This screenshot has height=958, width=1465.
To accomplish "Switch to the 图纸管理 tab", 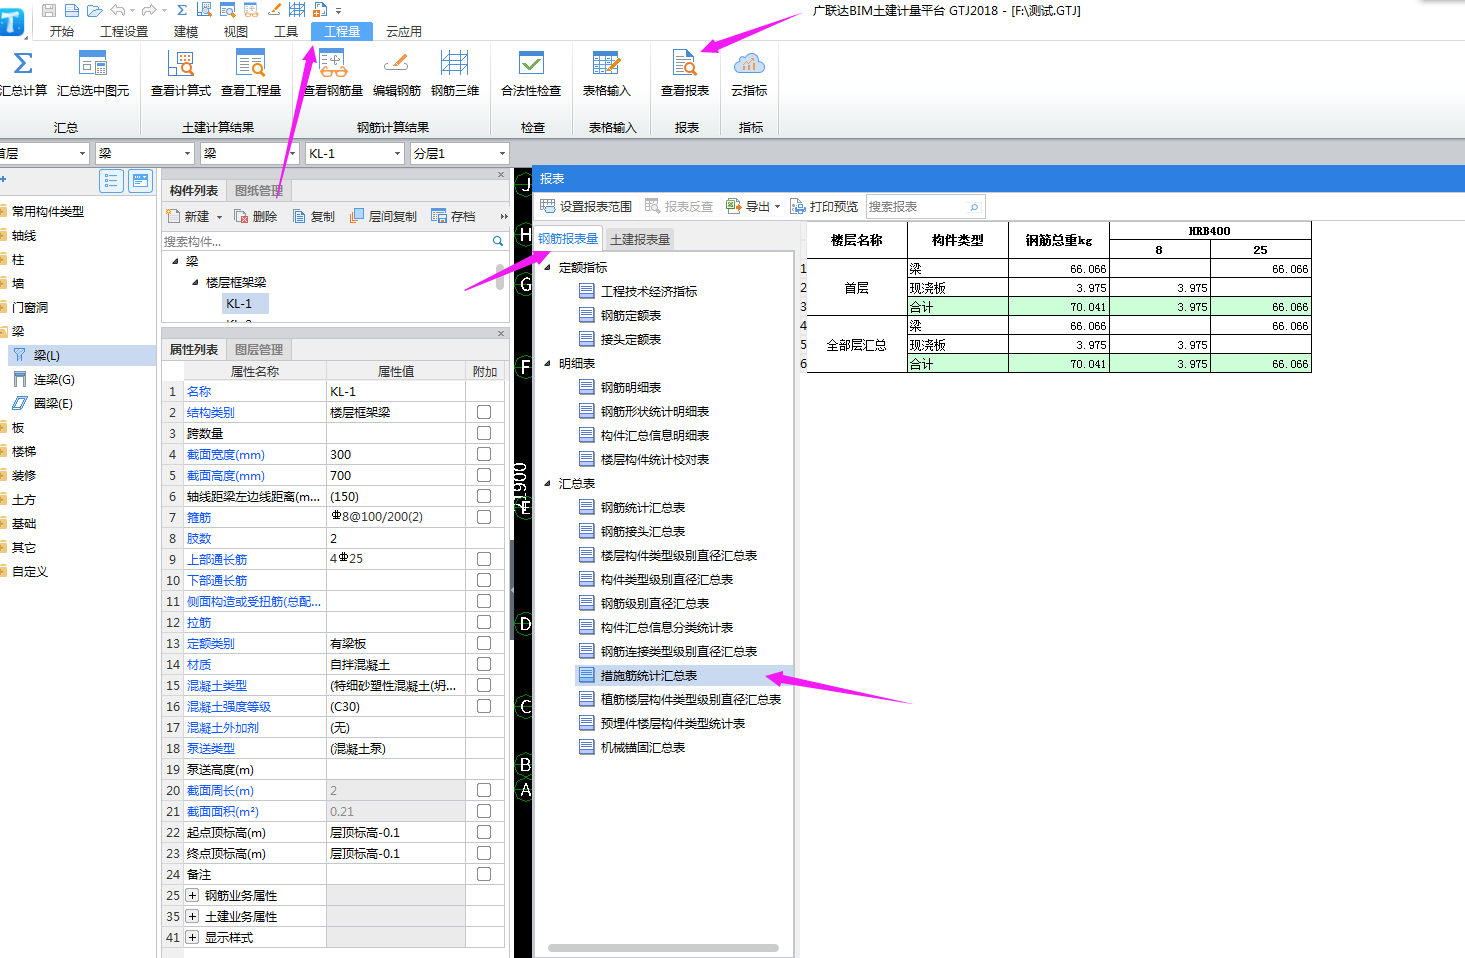I will coord(259,190).
